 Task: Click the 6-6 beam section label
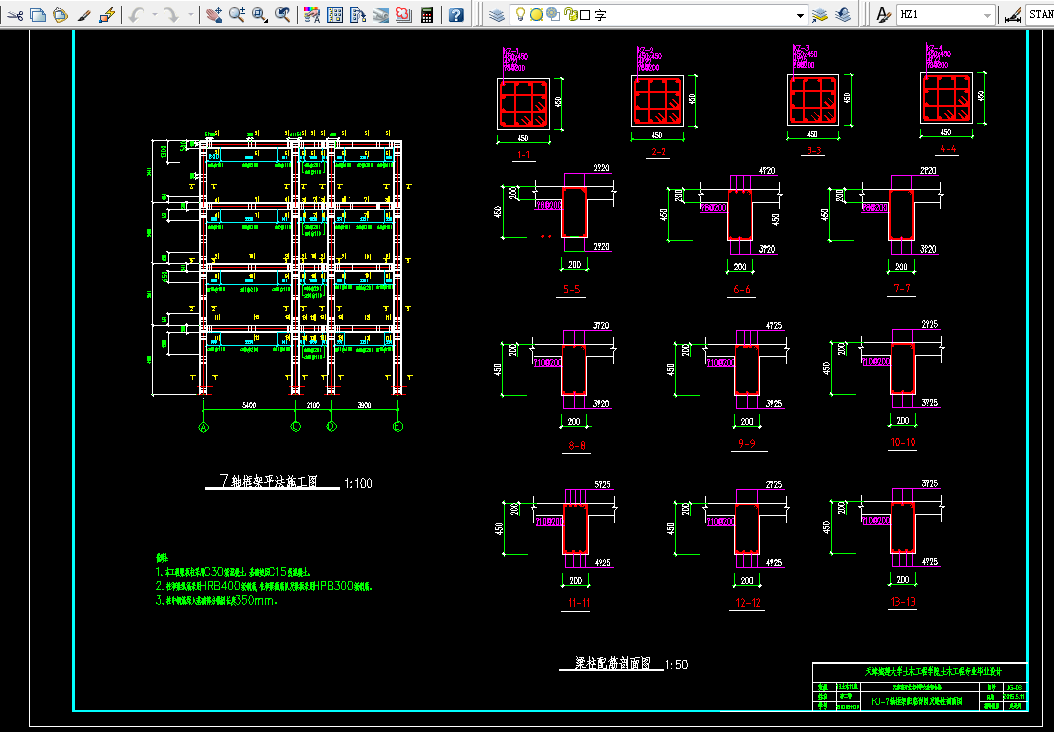pos(741,290)
